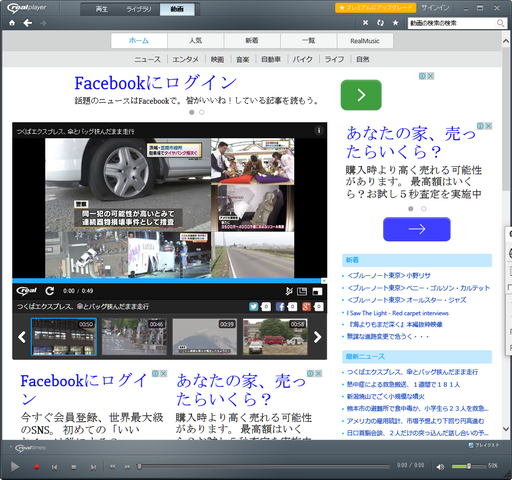The width and height of the screenshot is (512, 480).
Task: Click the orange premium upgrade button
Action: click(376, 8)
